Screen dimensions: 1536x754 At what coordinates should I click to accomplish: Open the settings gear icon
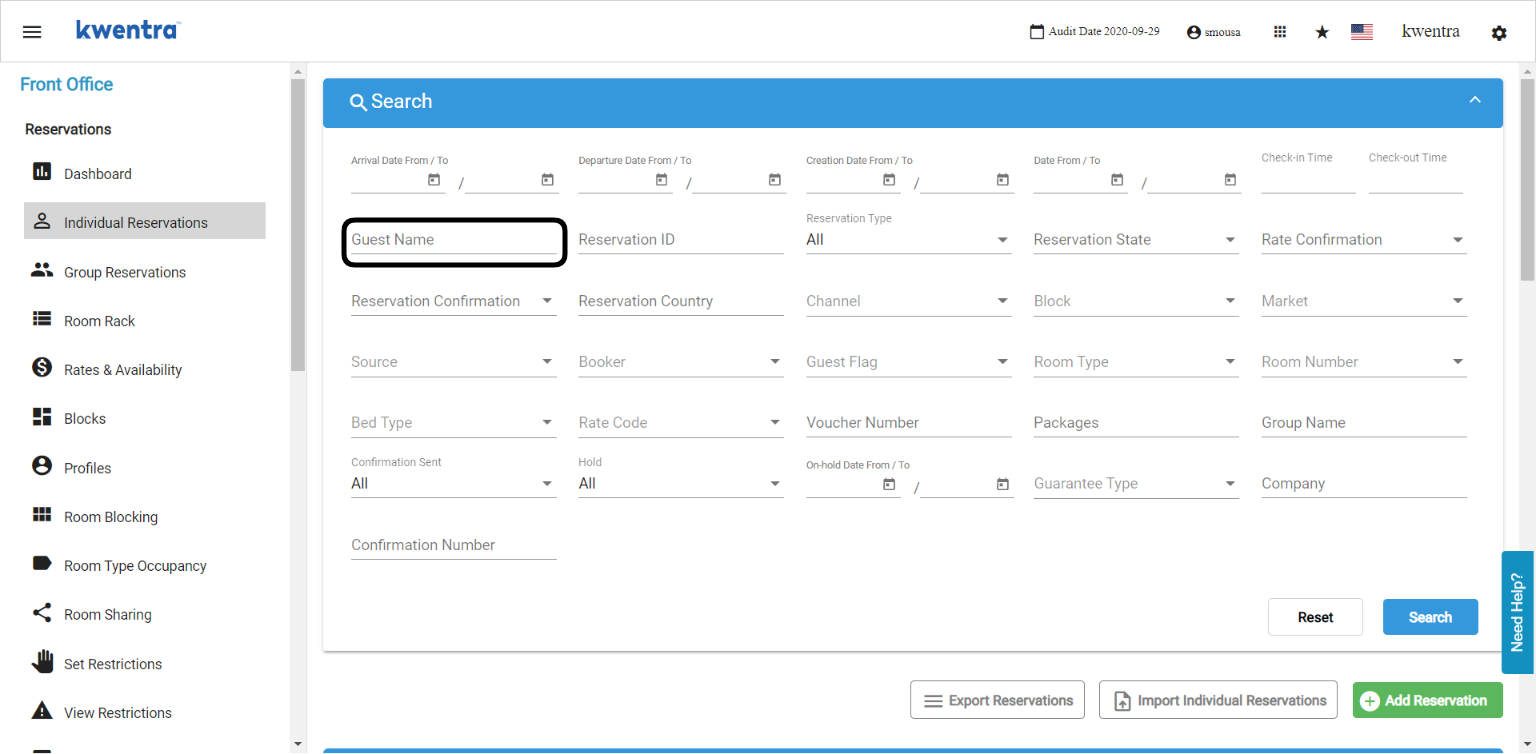1499,33
